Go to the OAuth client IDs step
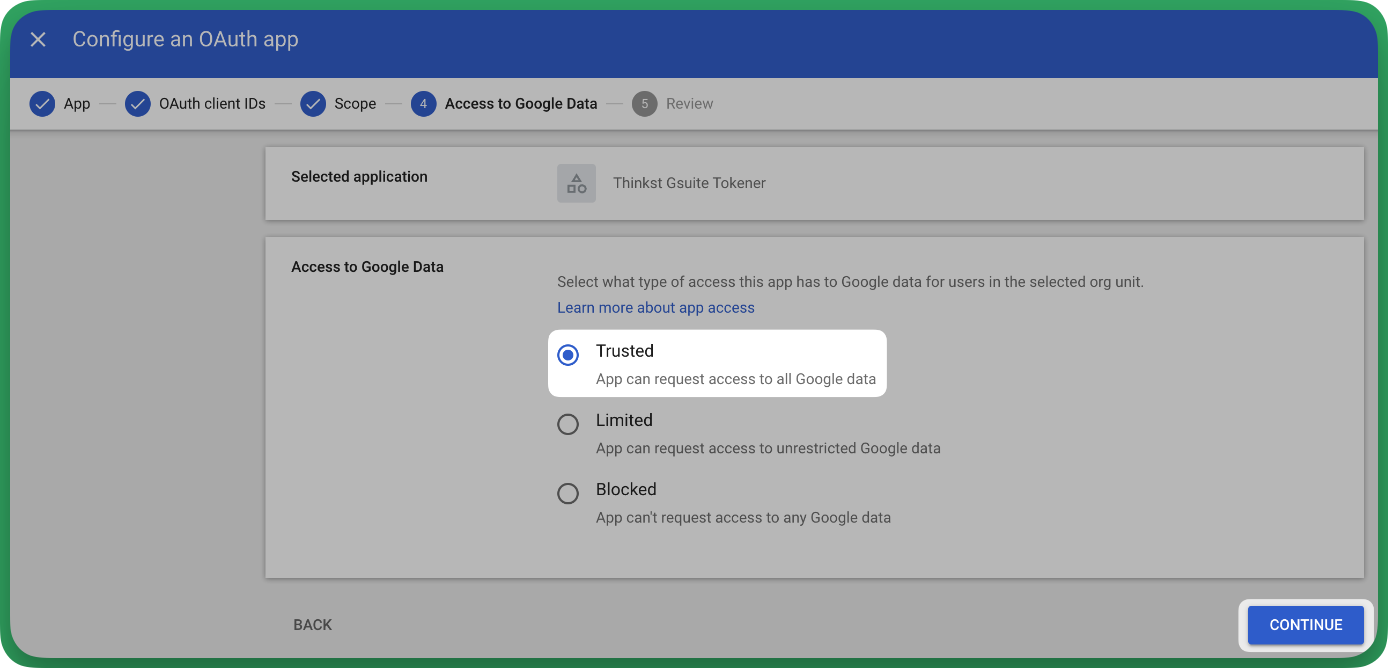Viewport: 1388px width, 668px height. (x=212, y=104)
